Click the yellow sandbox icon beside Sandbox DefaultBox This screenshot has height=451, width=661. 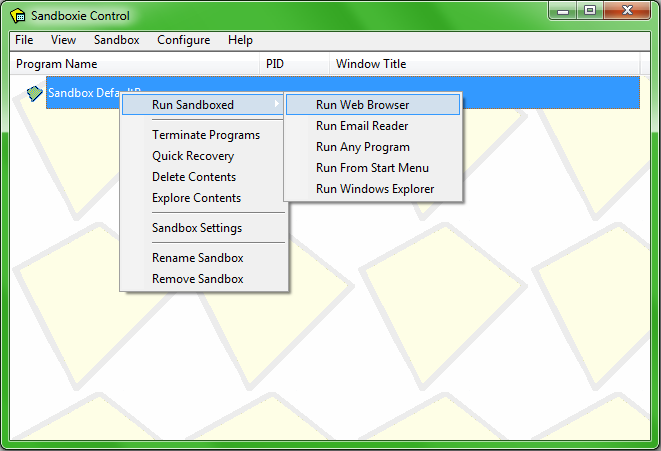coord(35,93)
